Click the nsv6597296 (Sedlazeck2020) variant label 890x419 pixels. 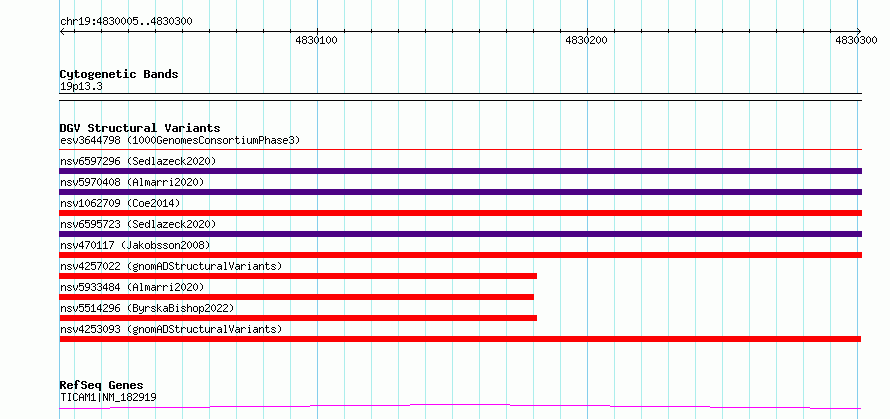[138, 161]
